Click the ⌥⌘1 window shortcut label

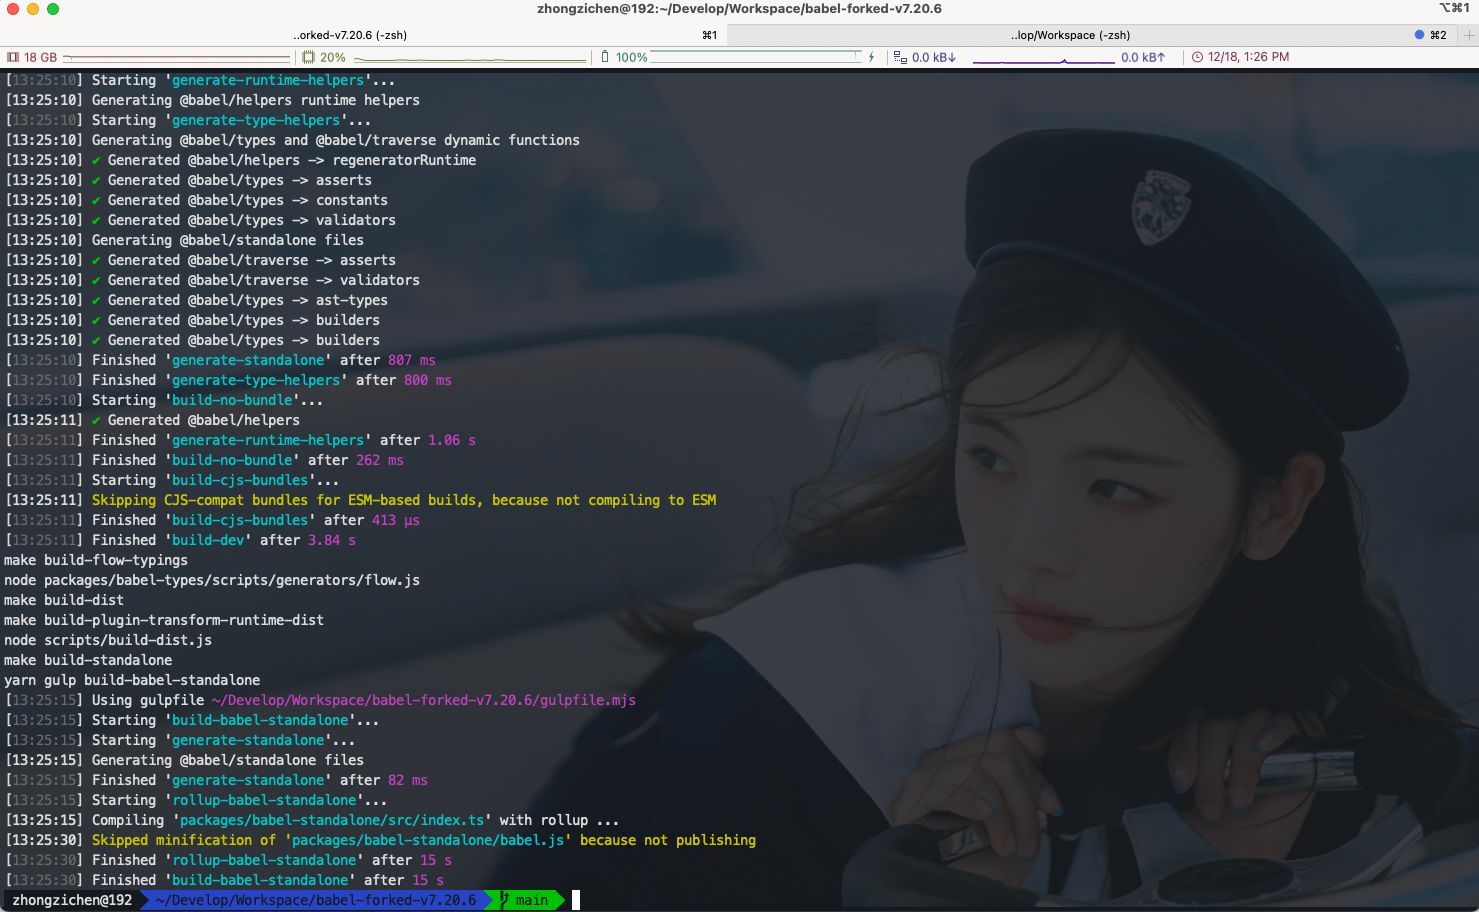click(x=1454, y=8)
